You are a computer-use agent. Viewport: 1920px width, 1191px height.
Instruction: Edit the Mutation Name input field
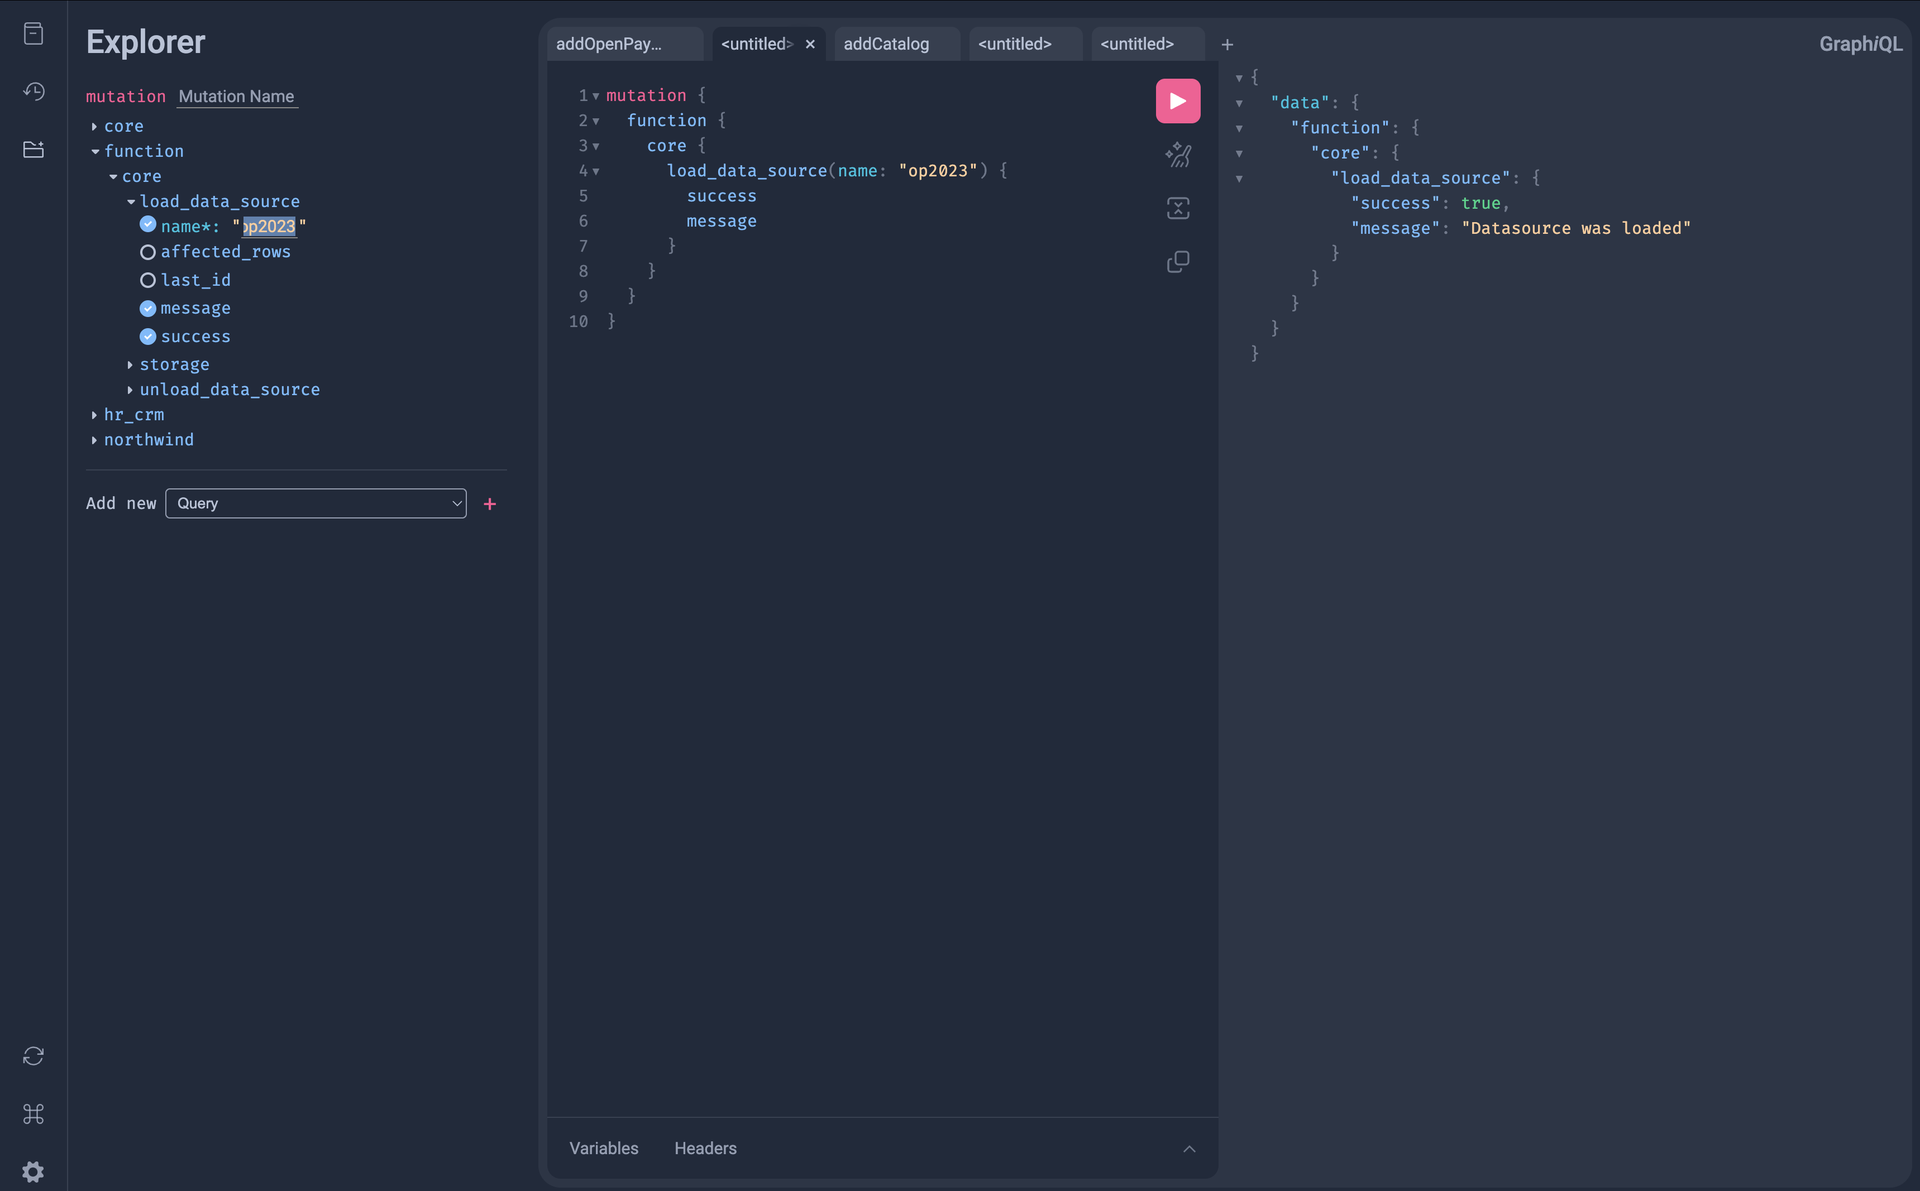[x=236, y=96]
